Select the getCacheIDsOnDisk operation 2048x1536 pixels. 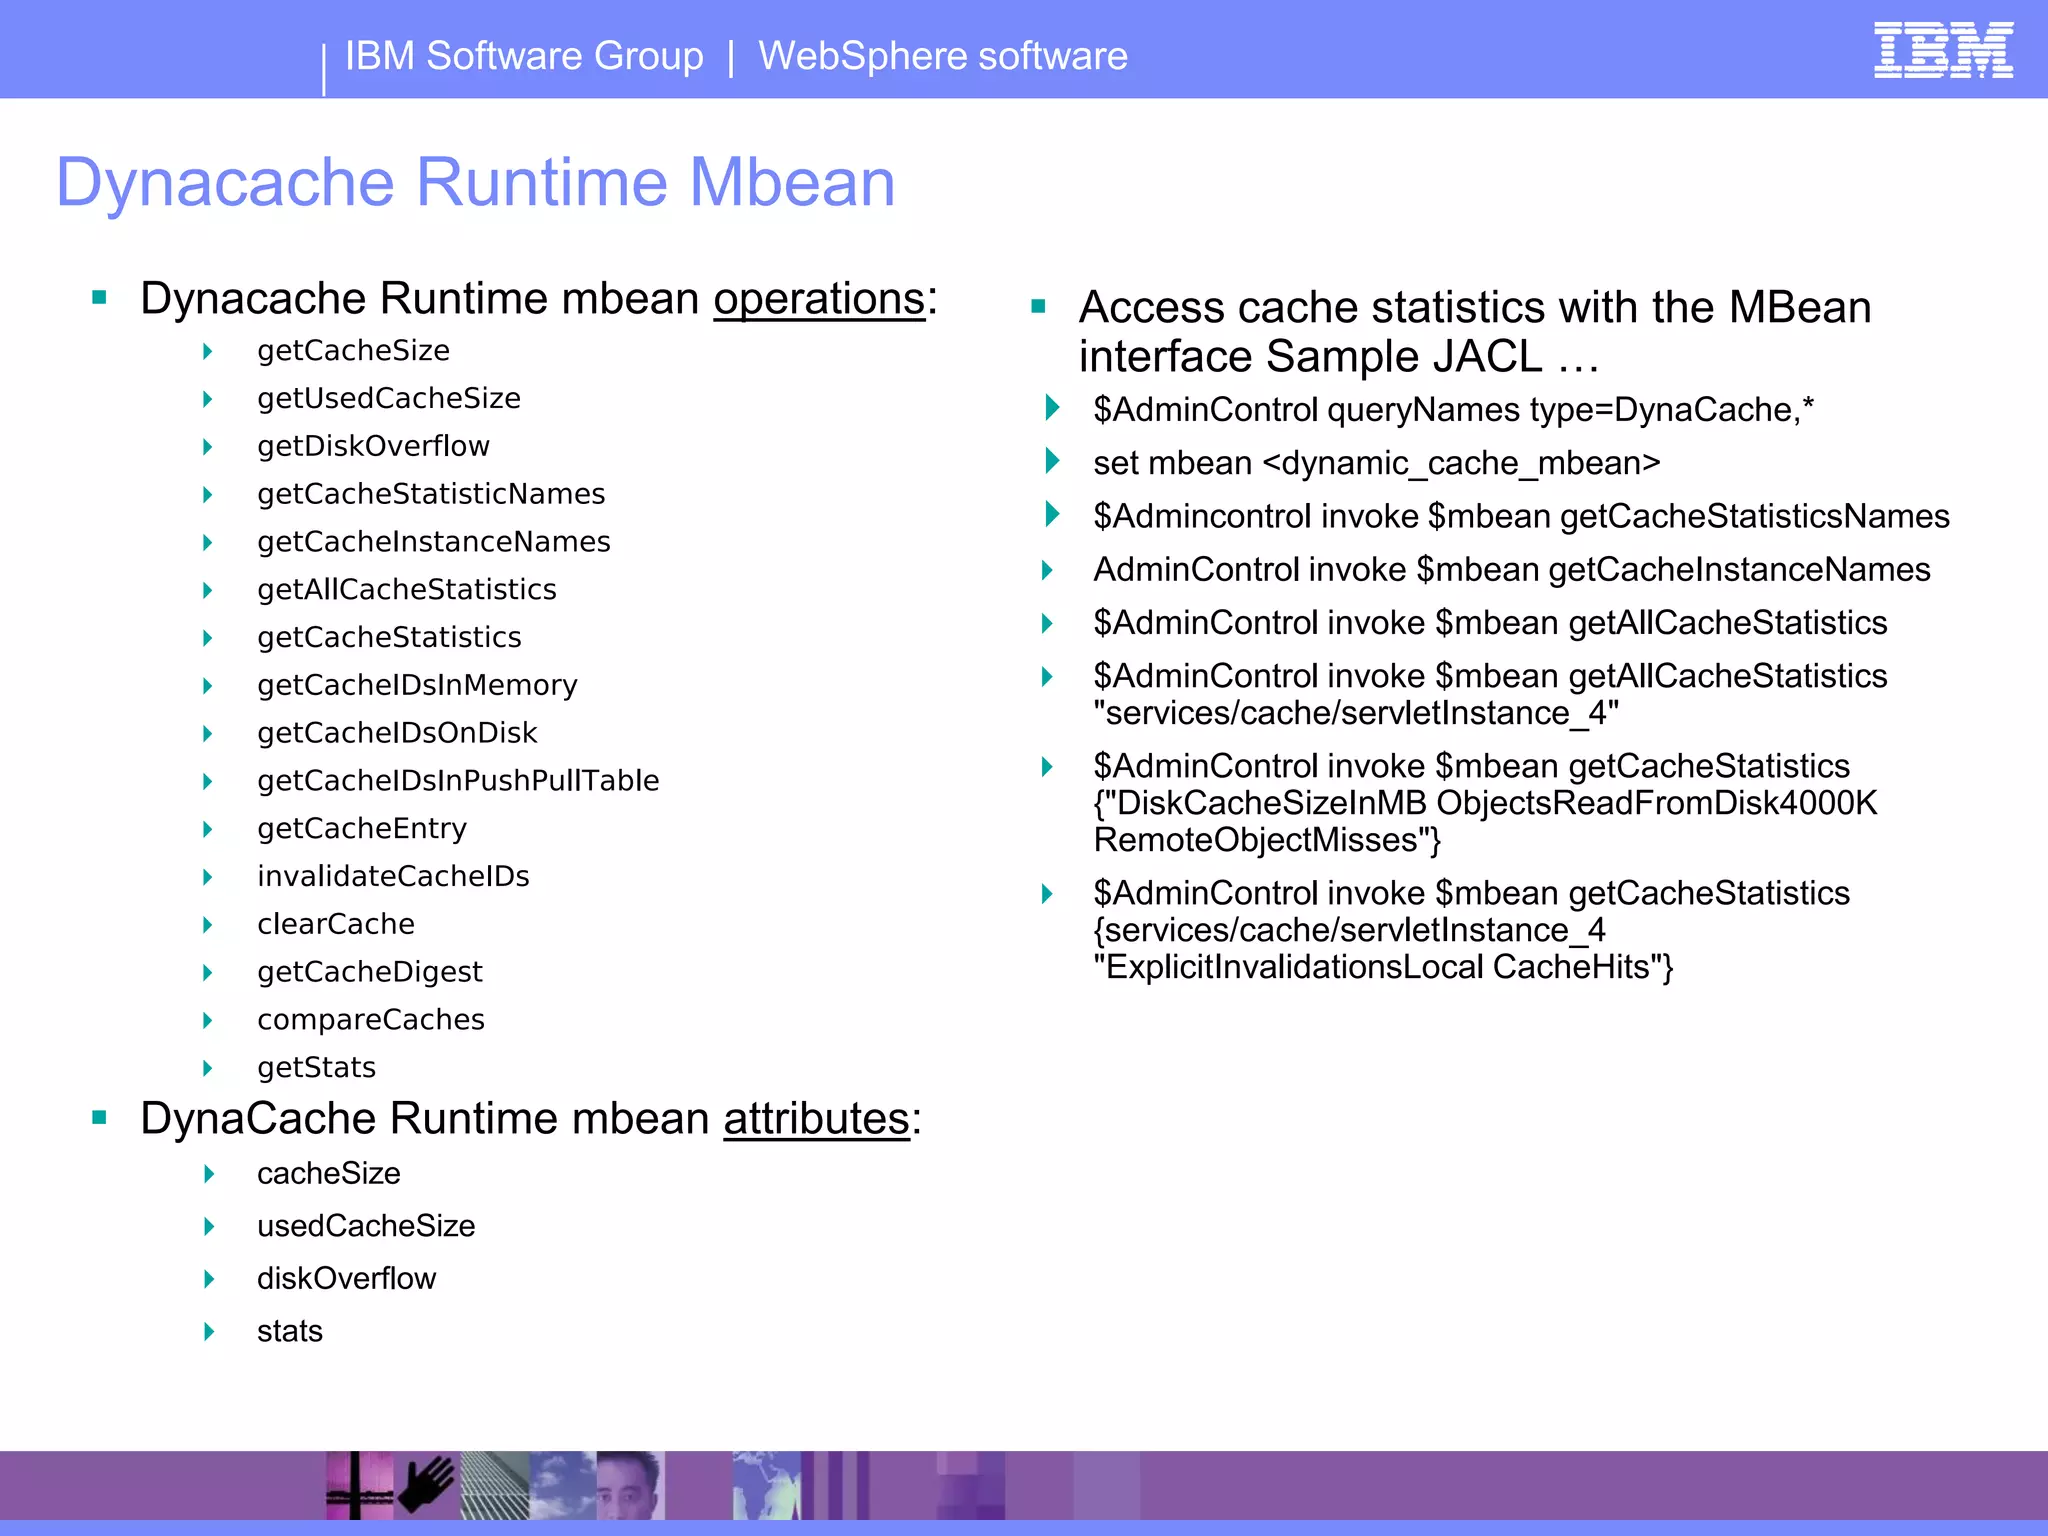coord(397,733)
